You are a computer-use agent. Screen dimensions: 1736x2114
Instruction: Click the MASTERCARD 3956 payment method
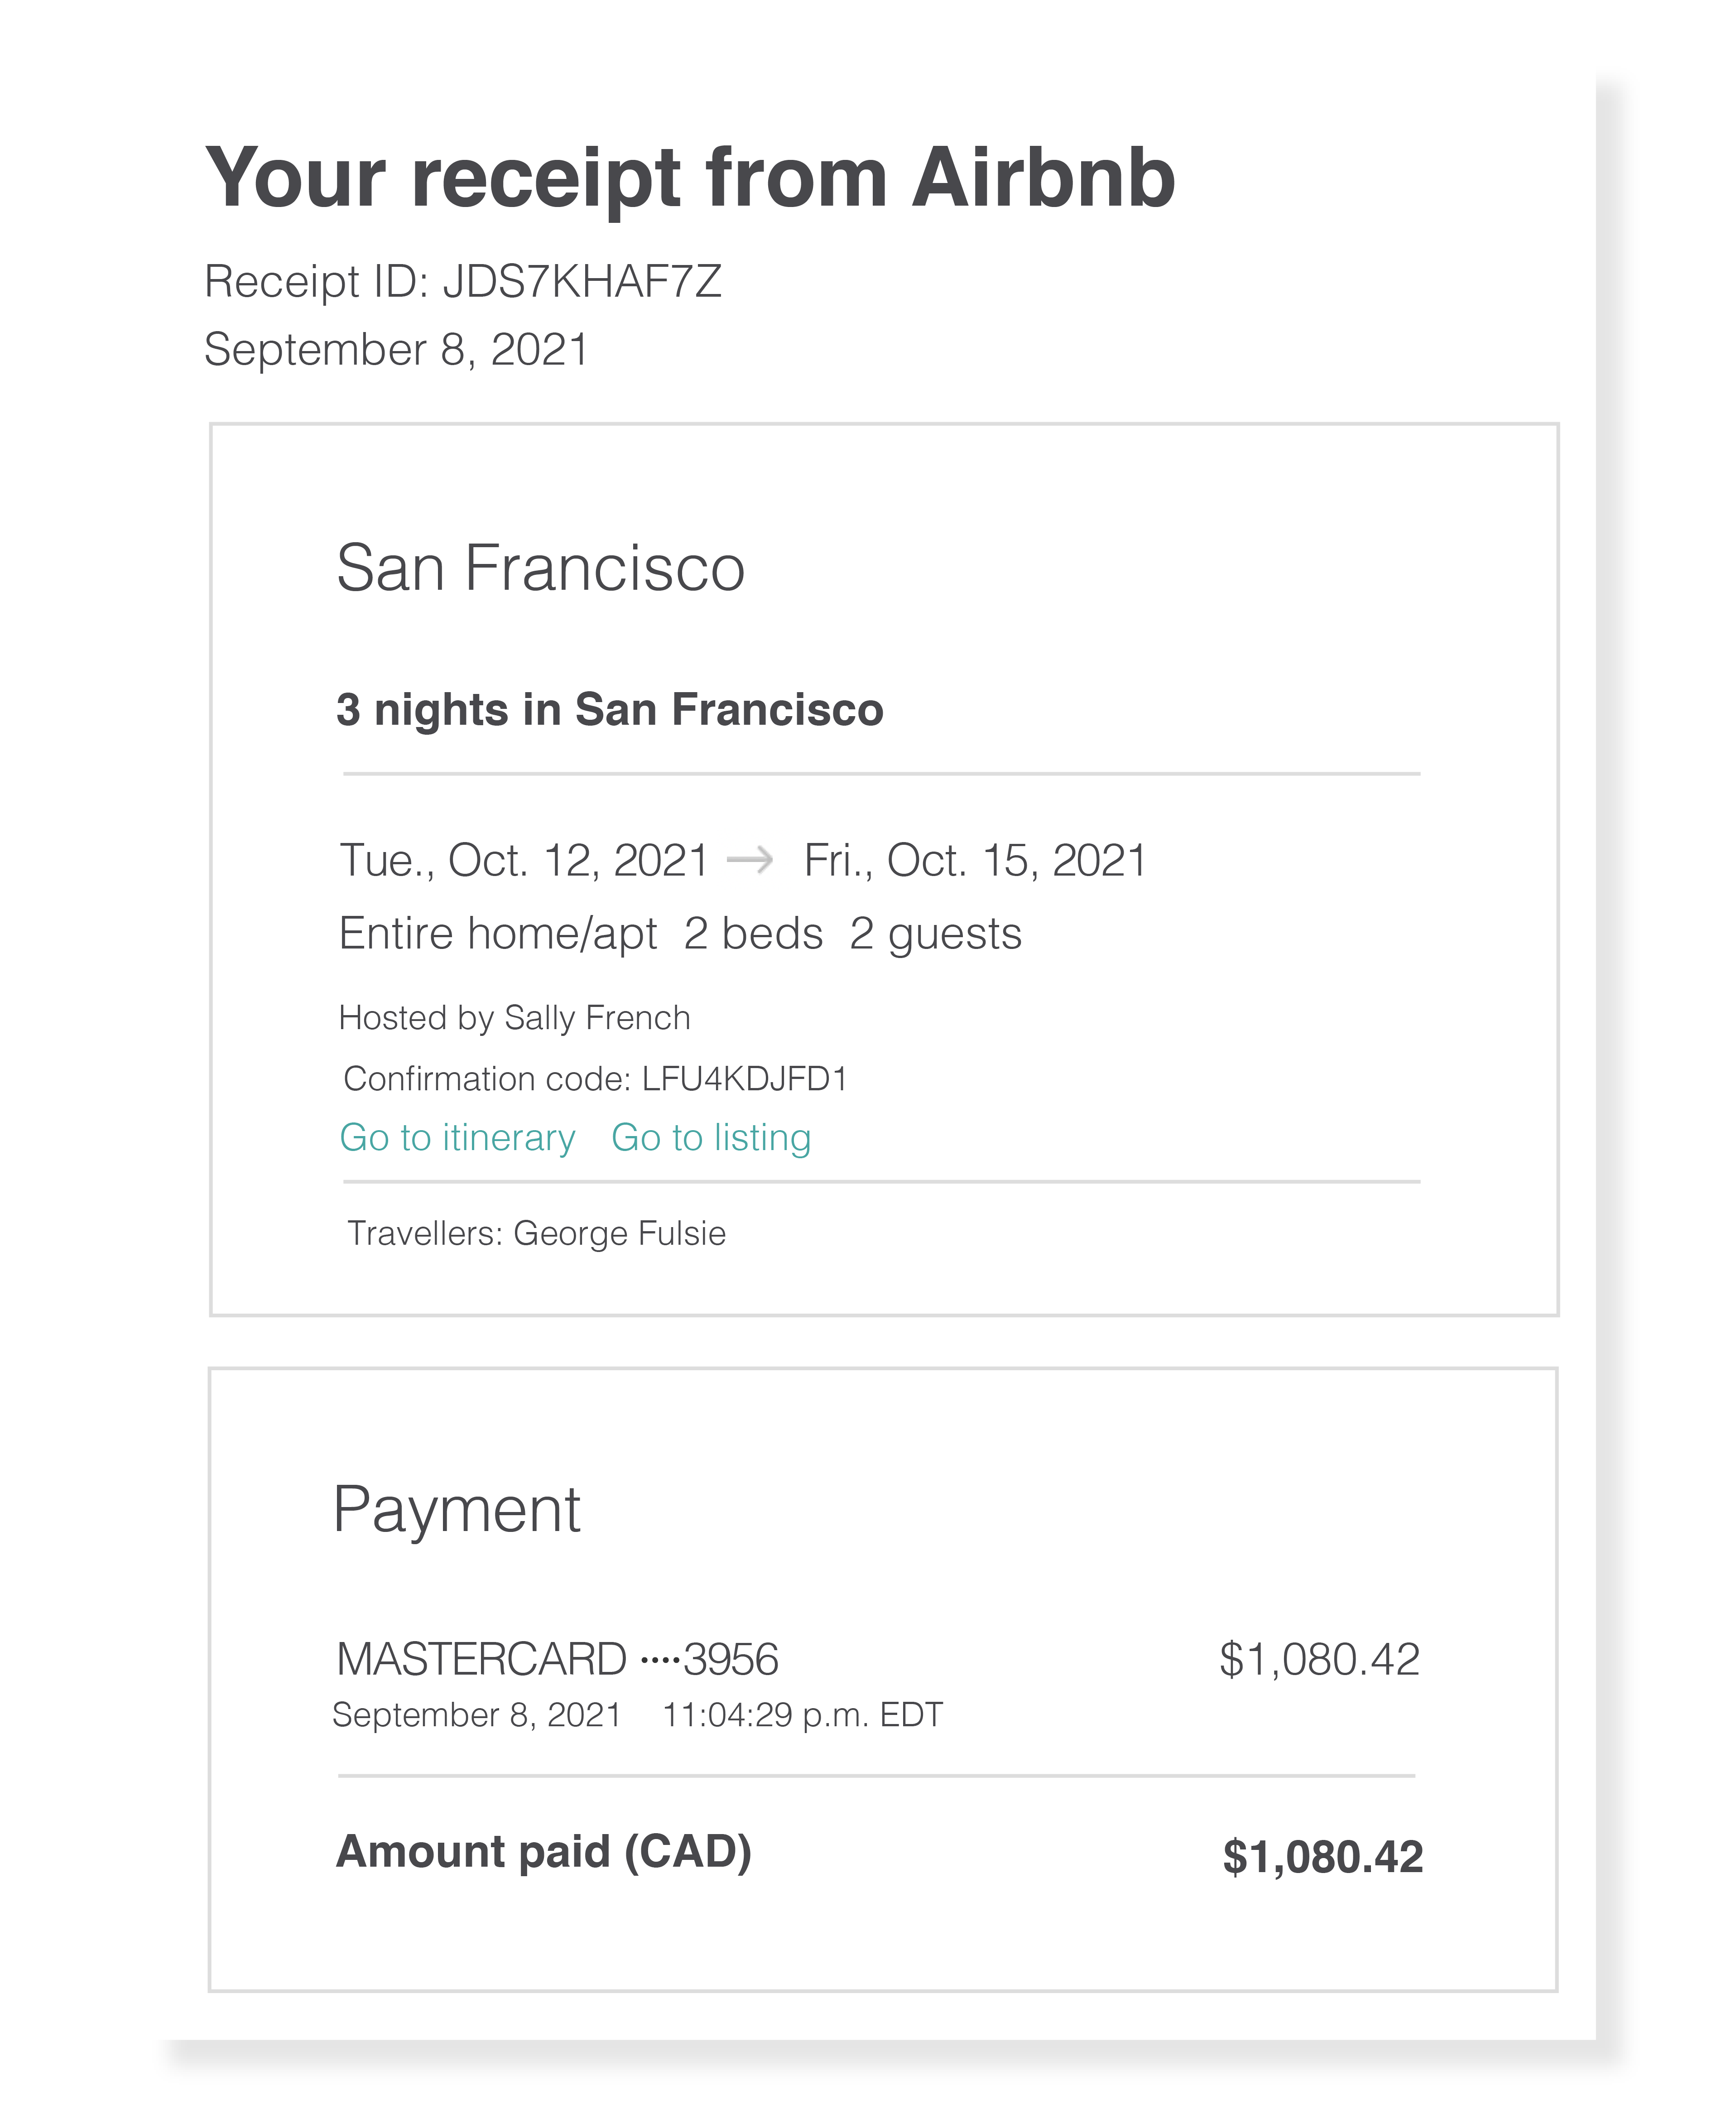557,1660
